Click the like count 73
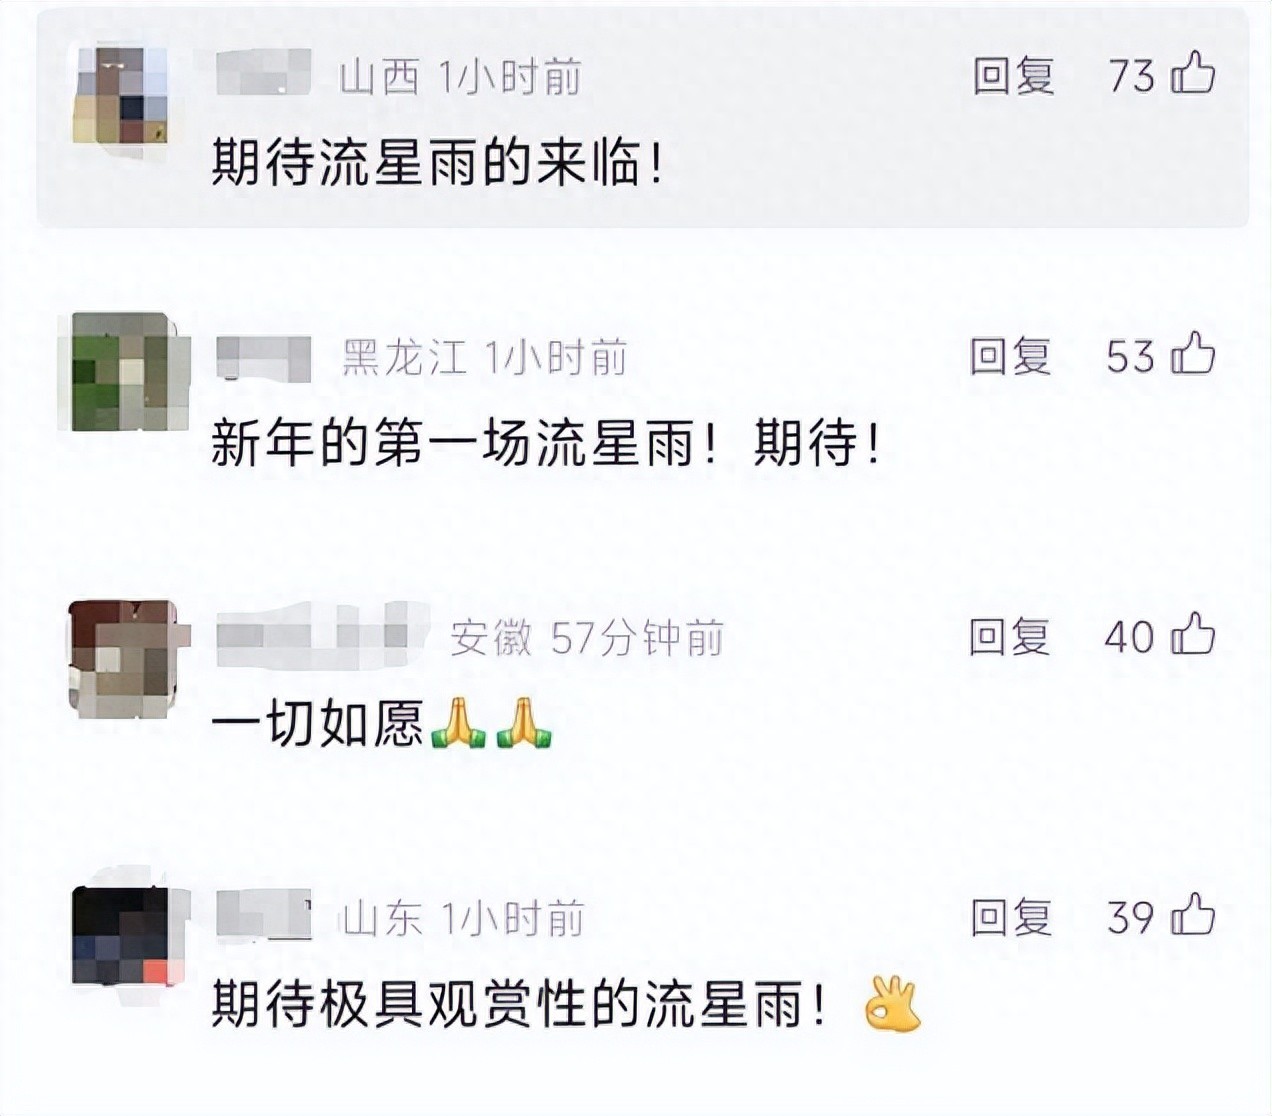1272x1116 pixels. 1132,76
